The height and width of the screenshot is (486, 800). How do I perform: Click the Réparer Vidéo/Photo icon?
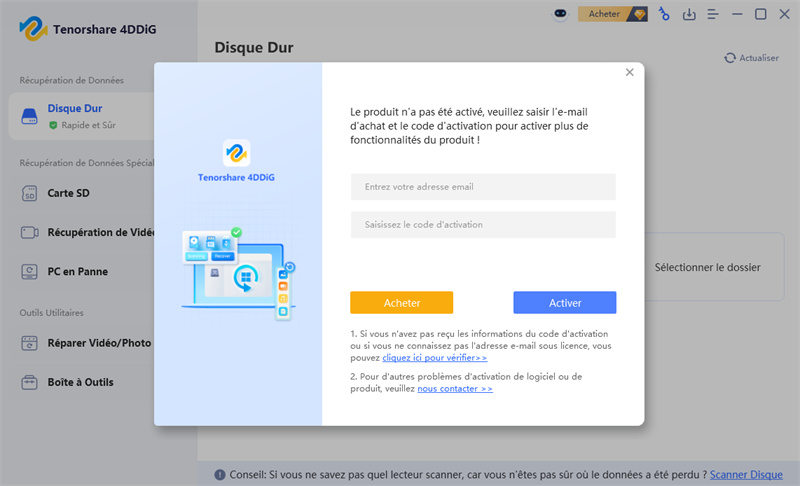pyautogui.click(x=30, y=343)
